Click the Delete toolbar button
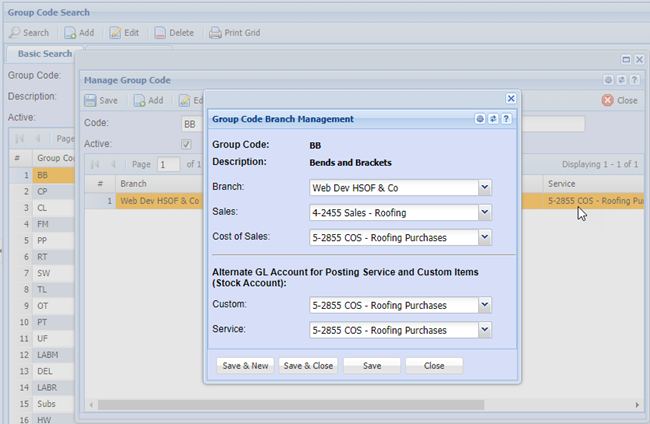This screenshot has height=424, width=650. click(x=173, y=33)
